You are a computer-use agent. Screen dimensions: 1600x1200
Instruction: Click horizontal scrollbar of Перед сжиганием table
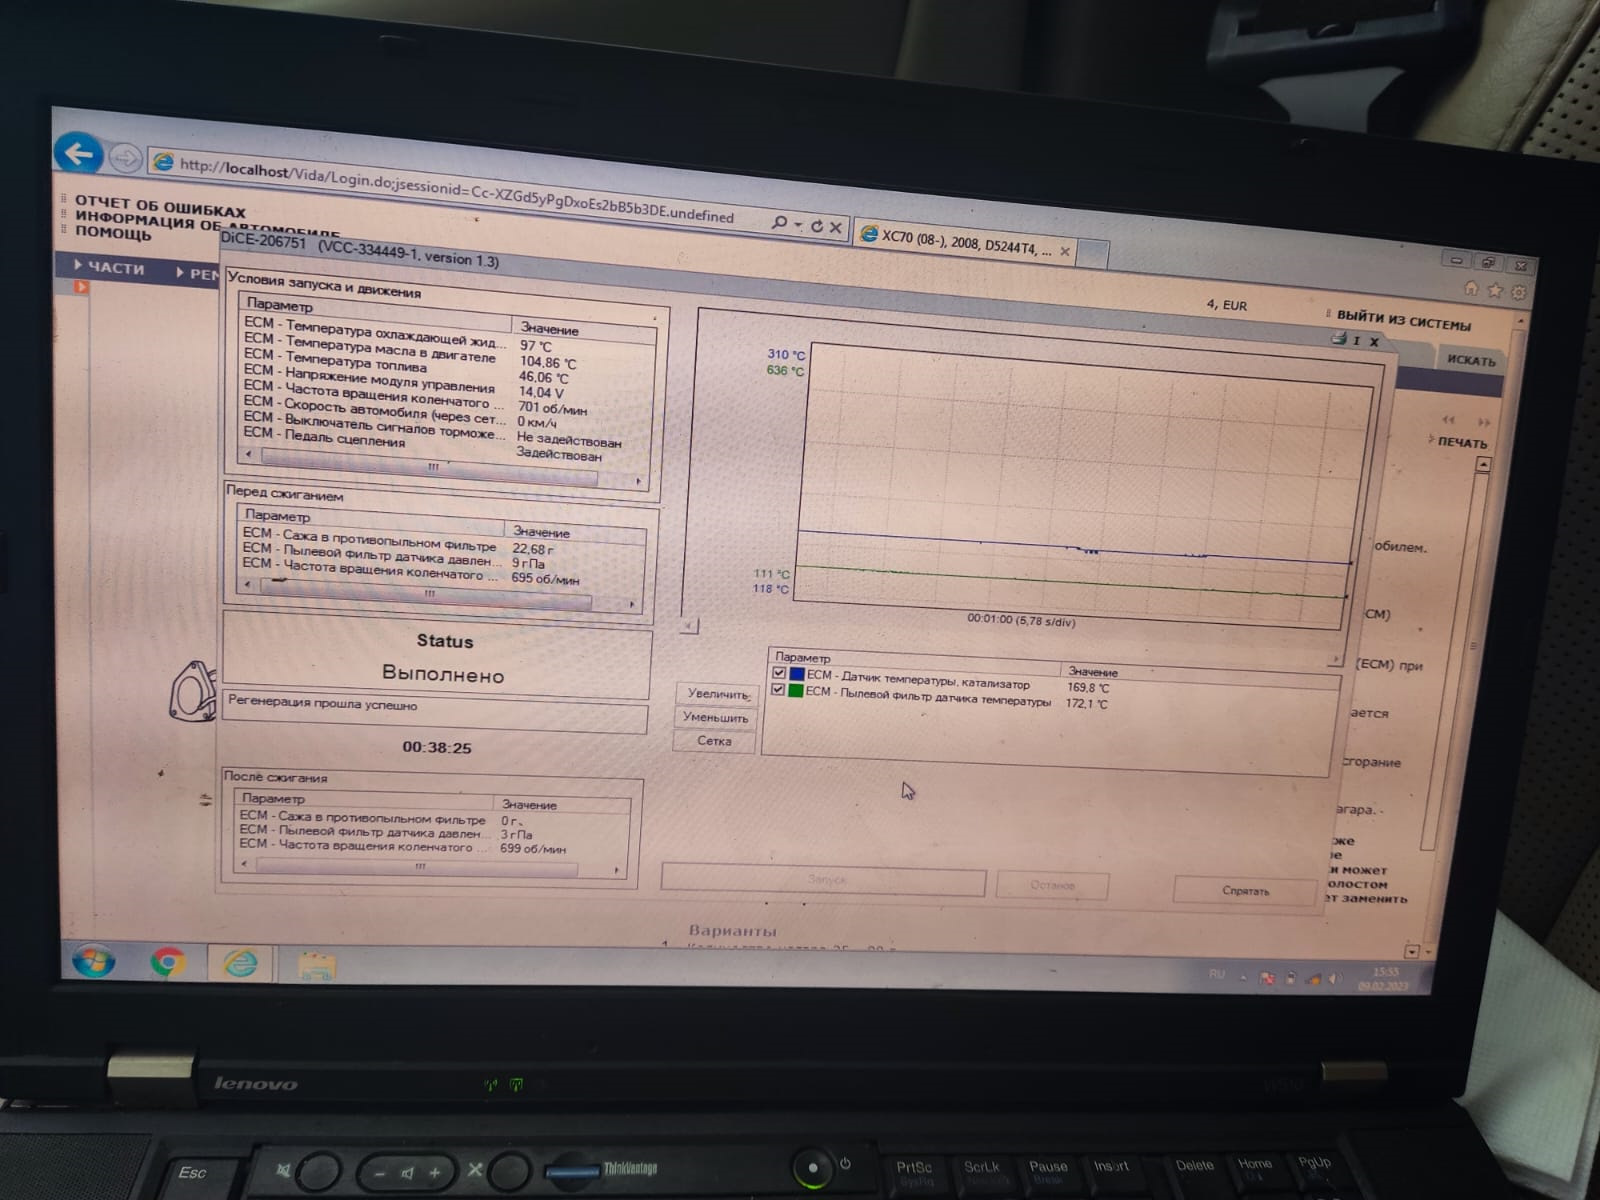pyautogui.click(x=425, y=593)
